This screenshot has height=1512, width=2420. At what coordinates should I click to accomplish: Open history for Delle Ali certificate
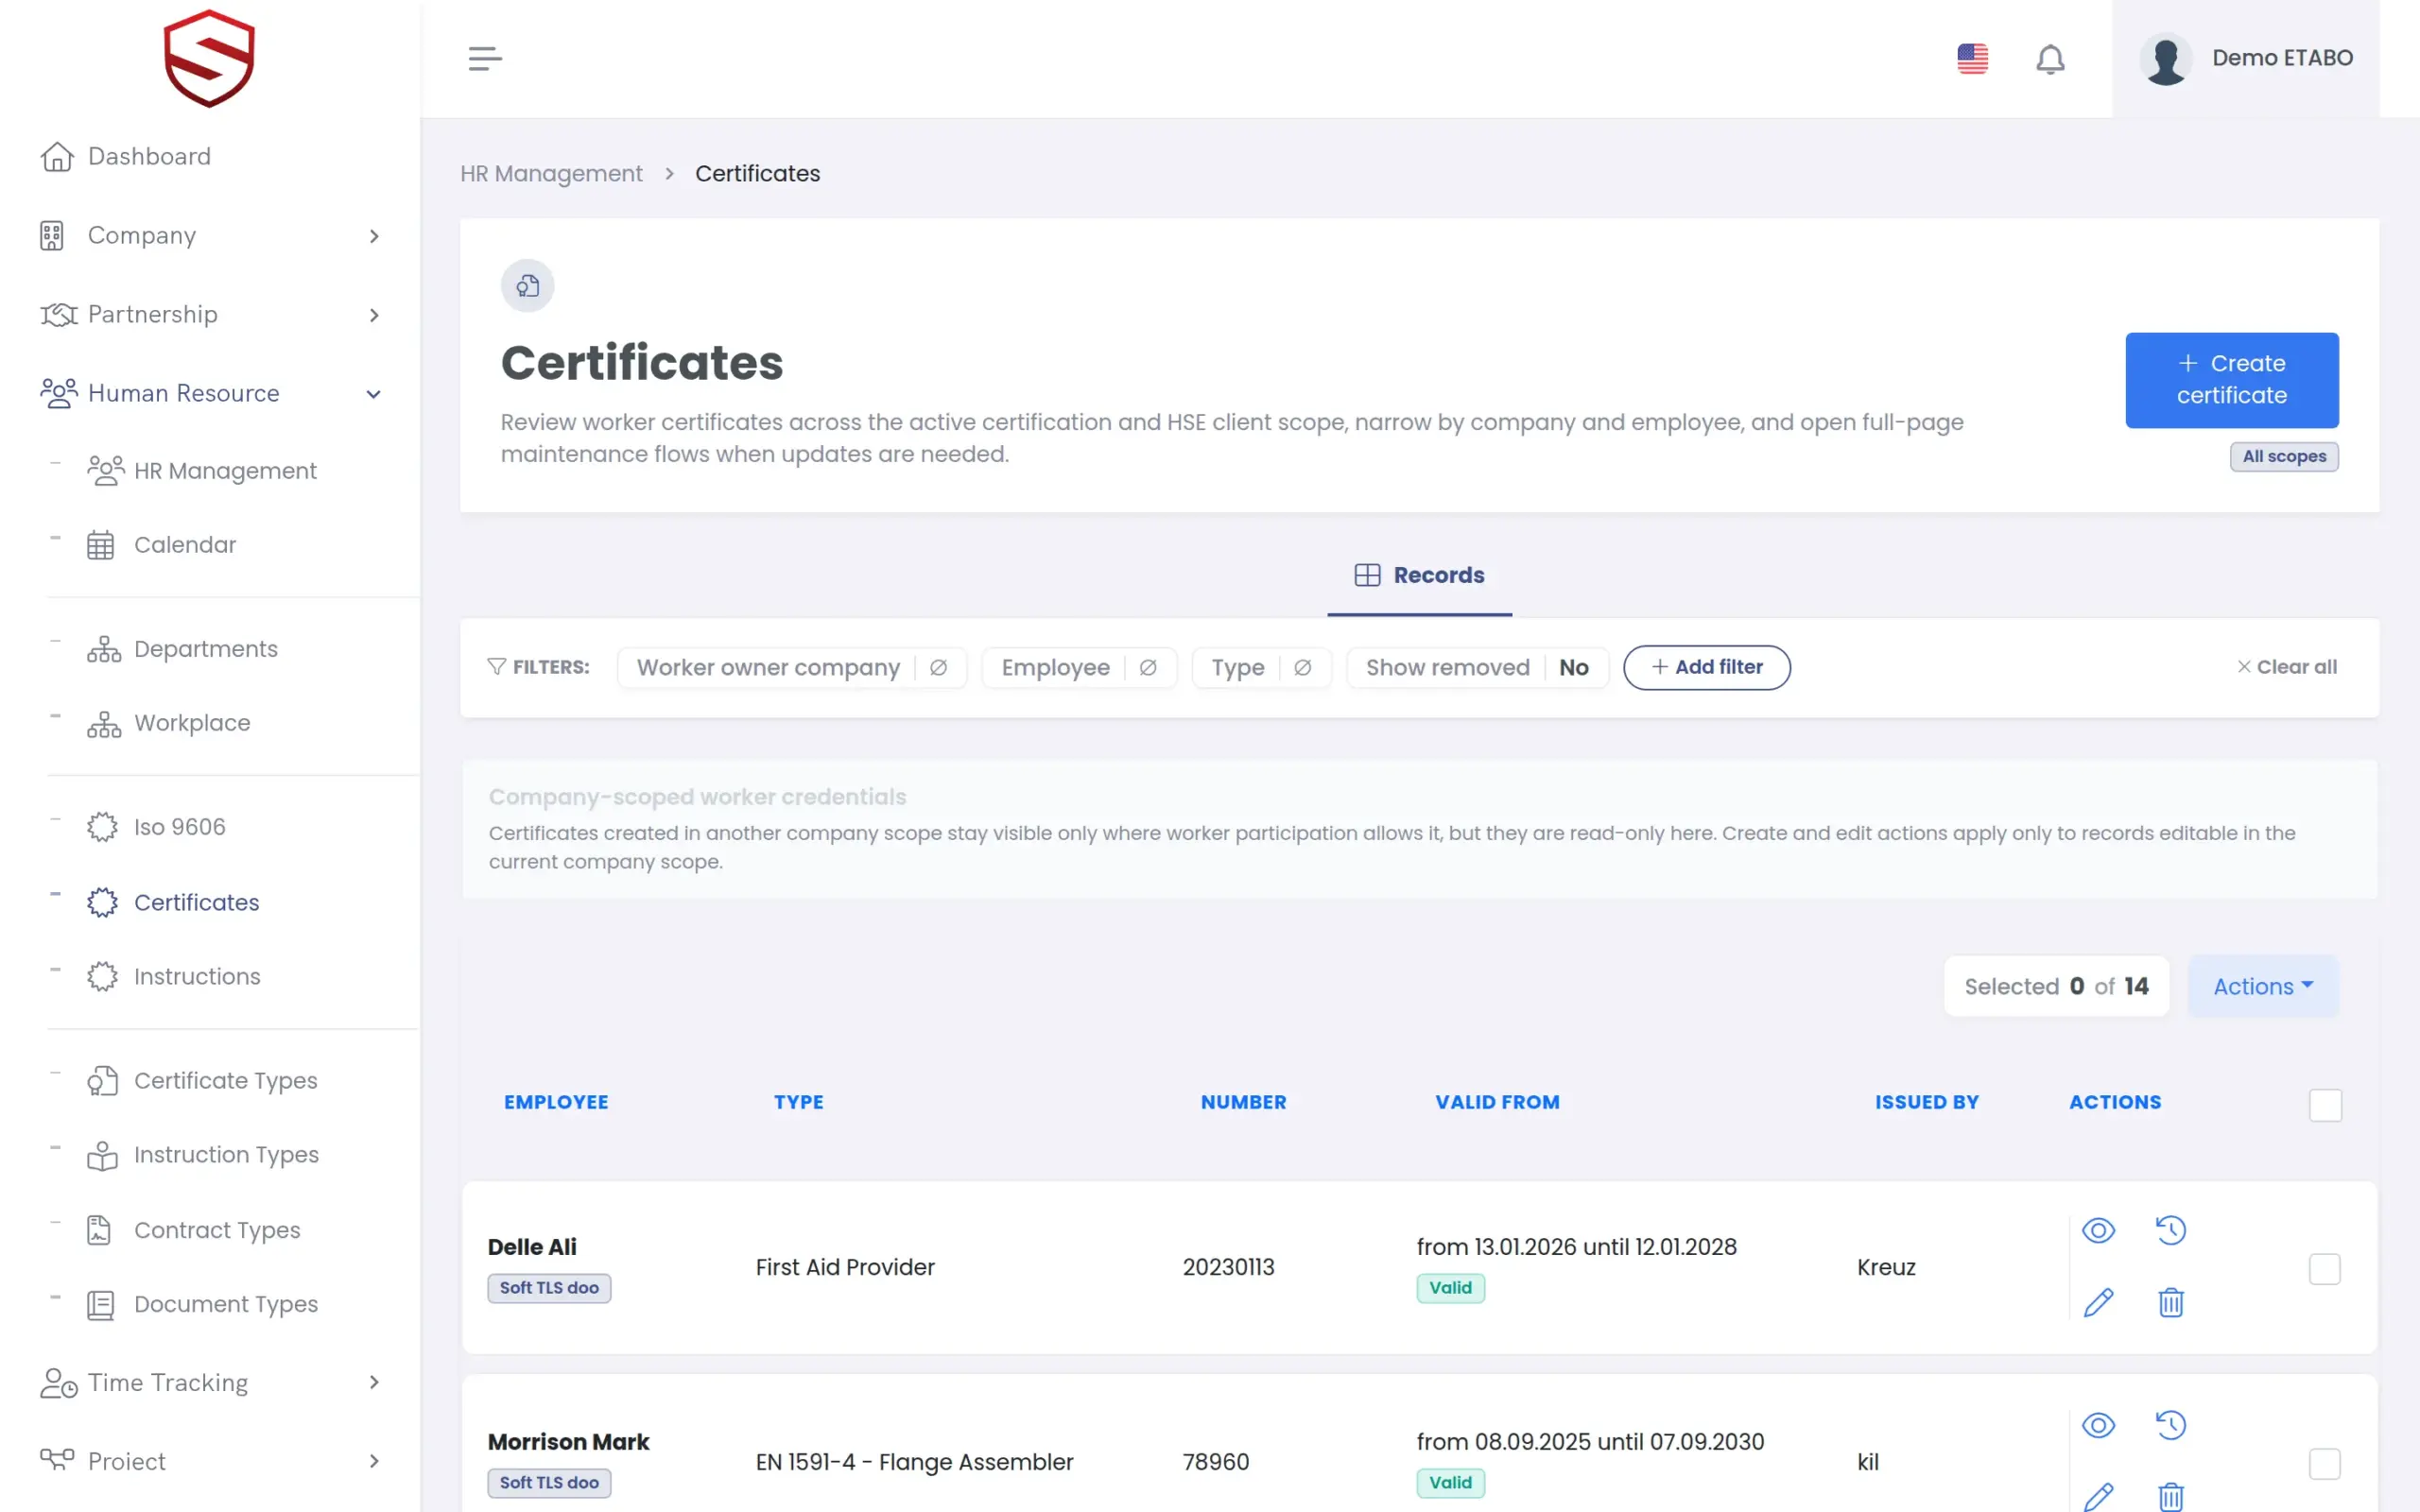point(2170,1230)
